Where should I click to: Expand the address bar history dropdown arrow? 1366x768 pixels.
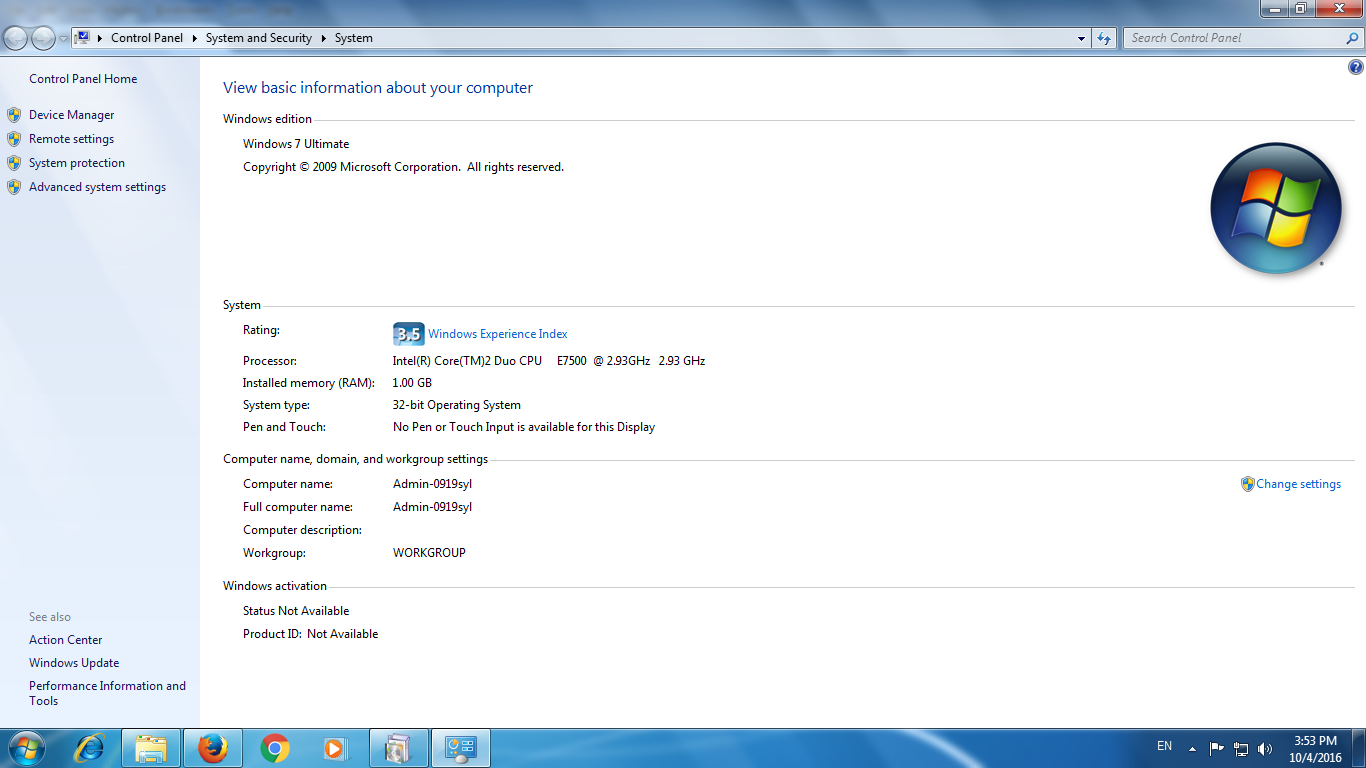click(1081, 38)
